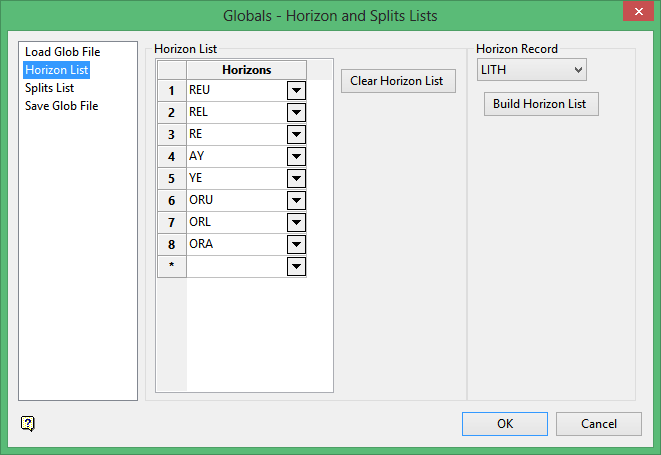Select the ORU horizon cell
The image size is (661, 455).
(236, 200)
